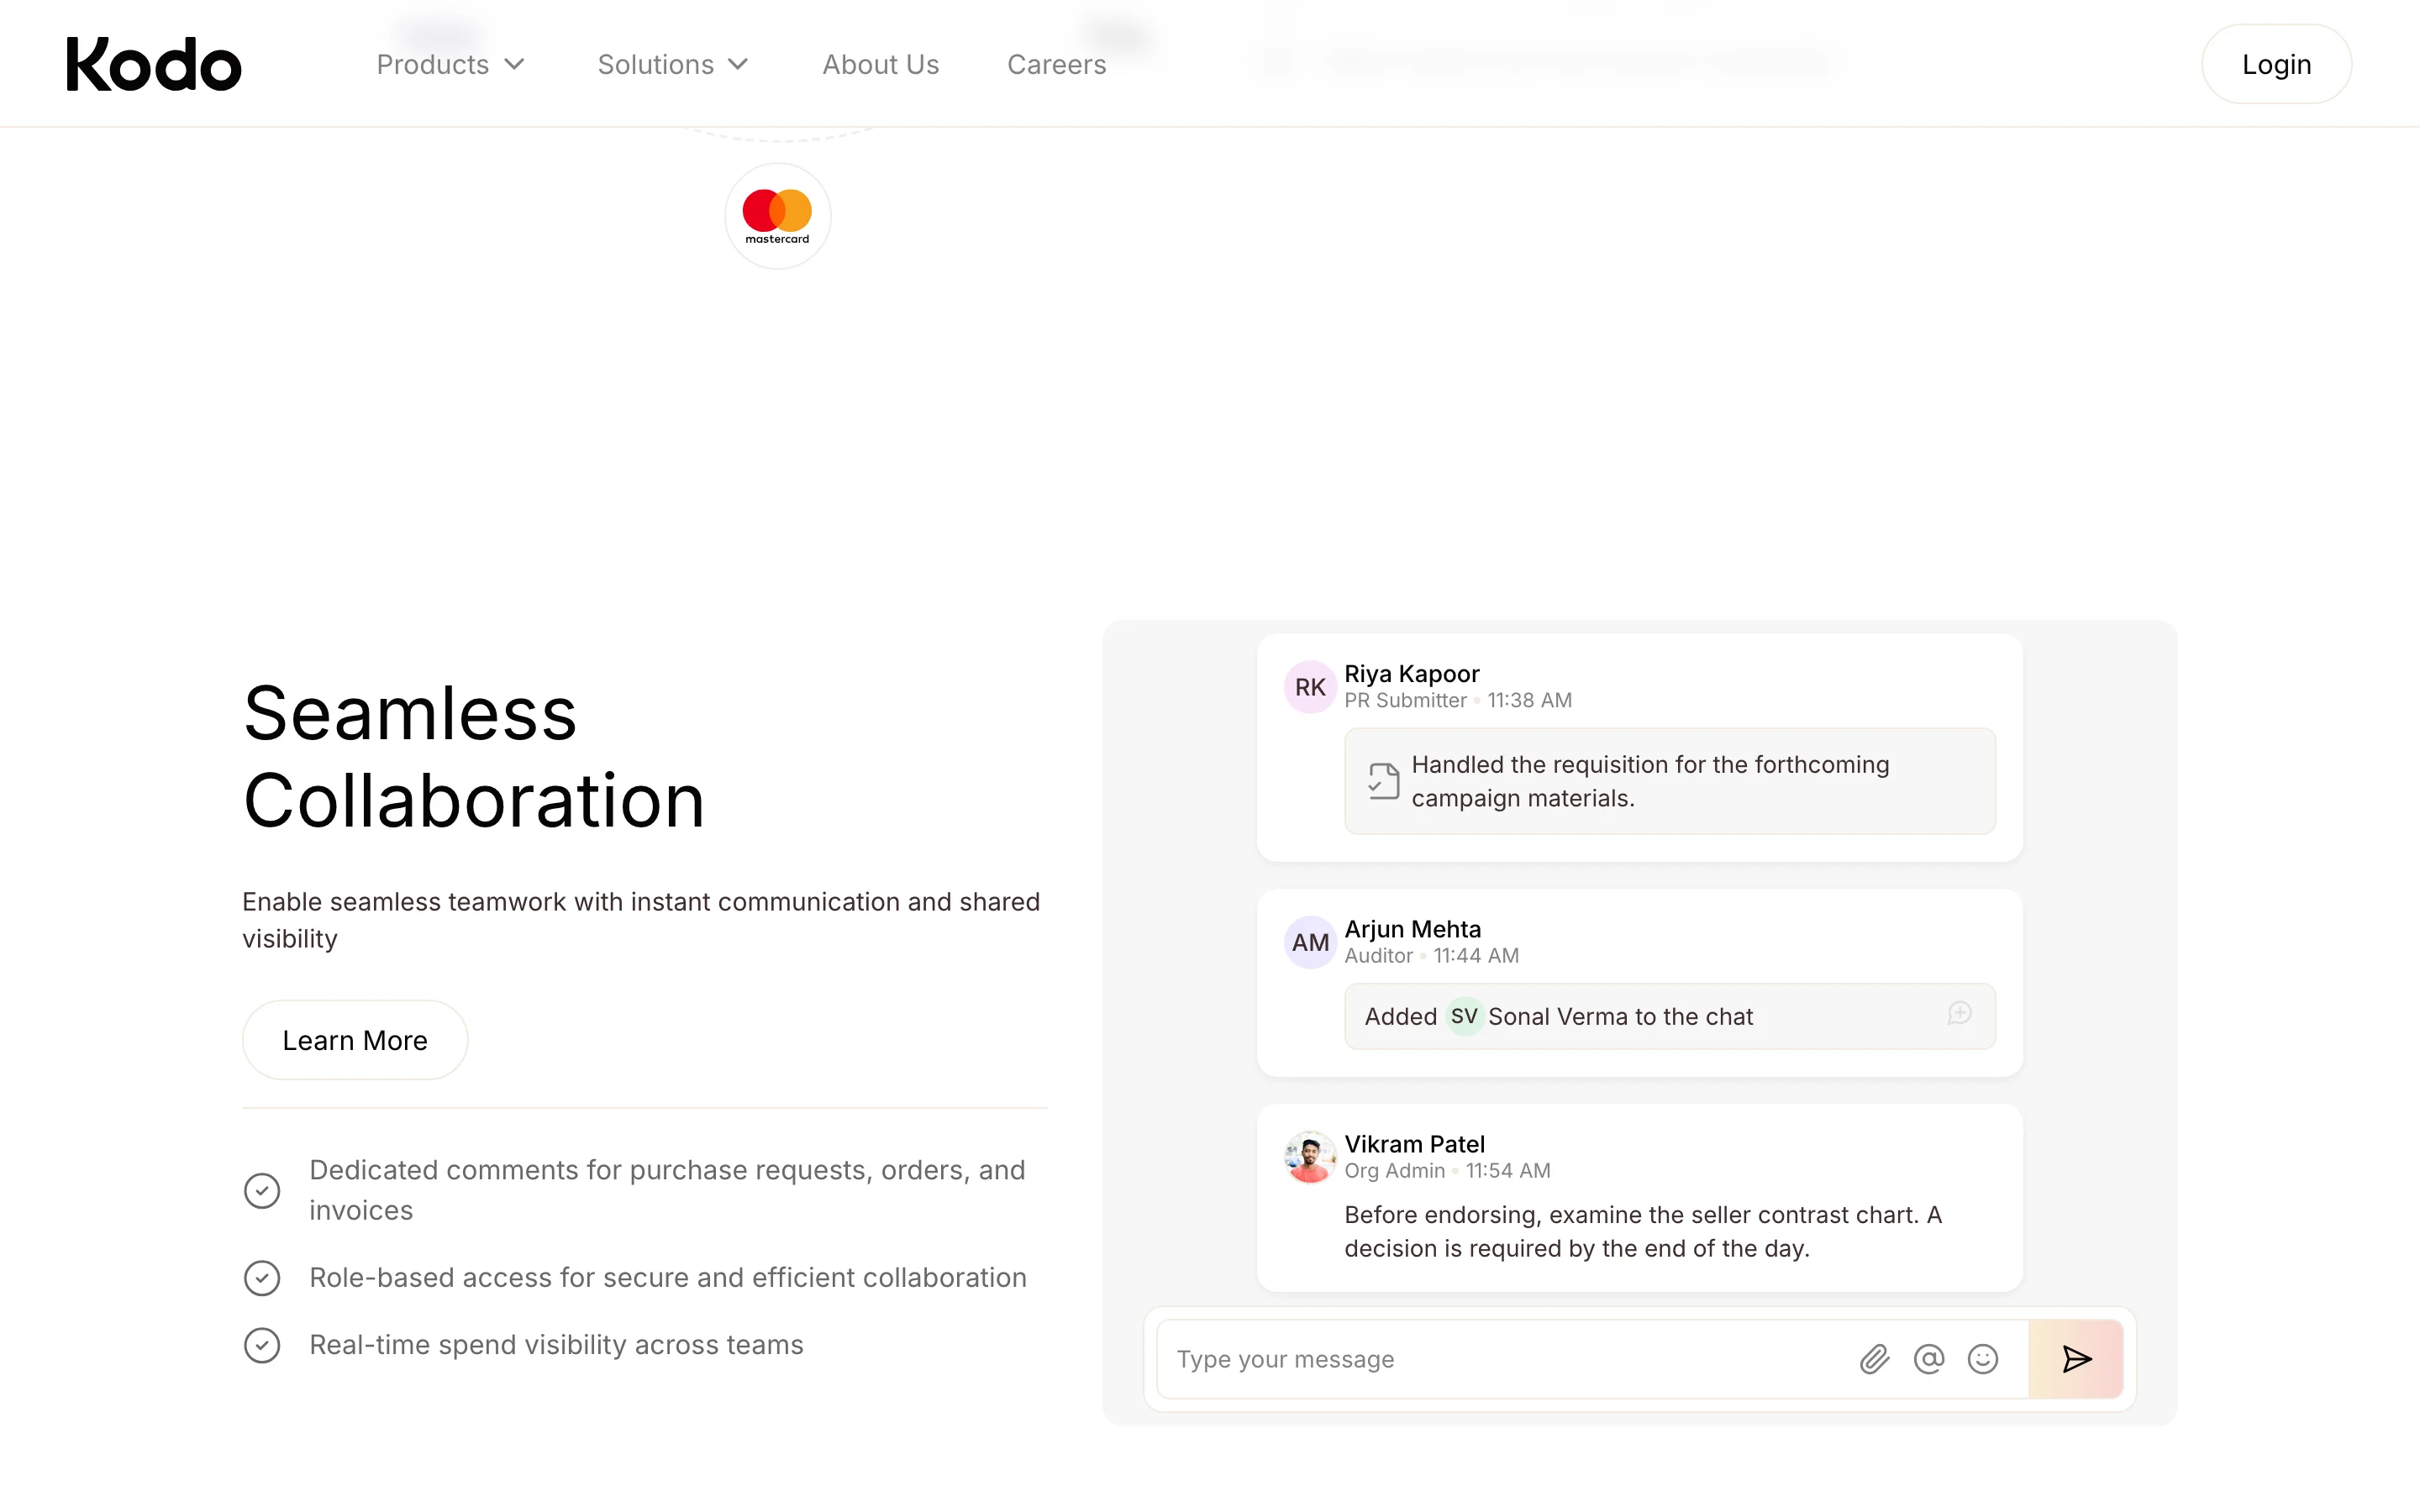The width and height of the screenshot is (2420, 1512).
Task: Click the mention @ icon
Action: coord(1929,1359)
